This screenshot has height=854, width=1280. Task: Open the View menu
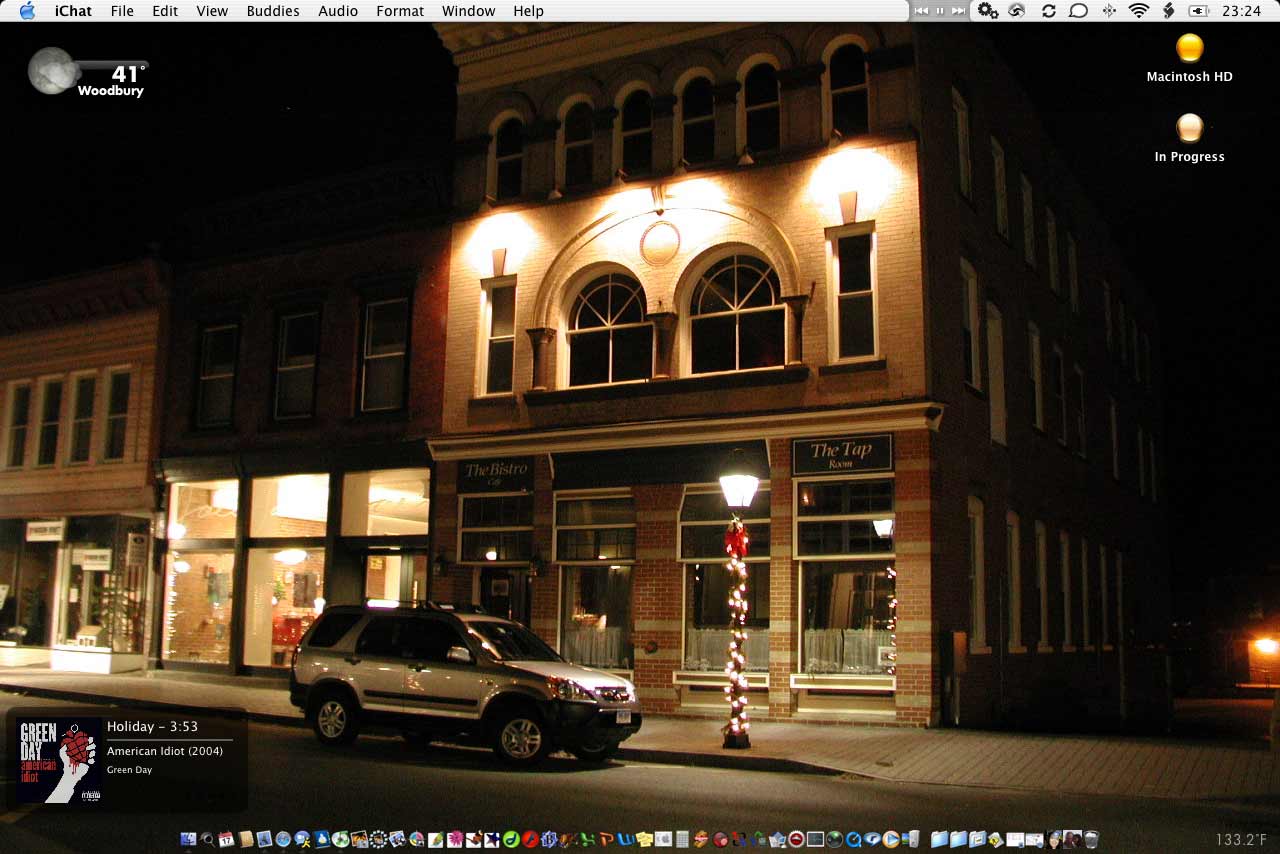click(x=212, y=11)
